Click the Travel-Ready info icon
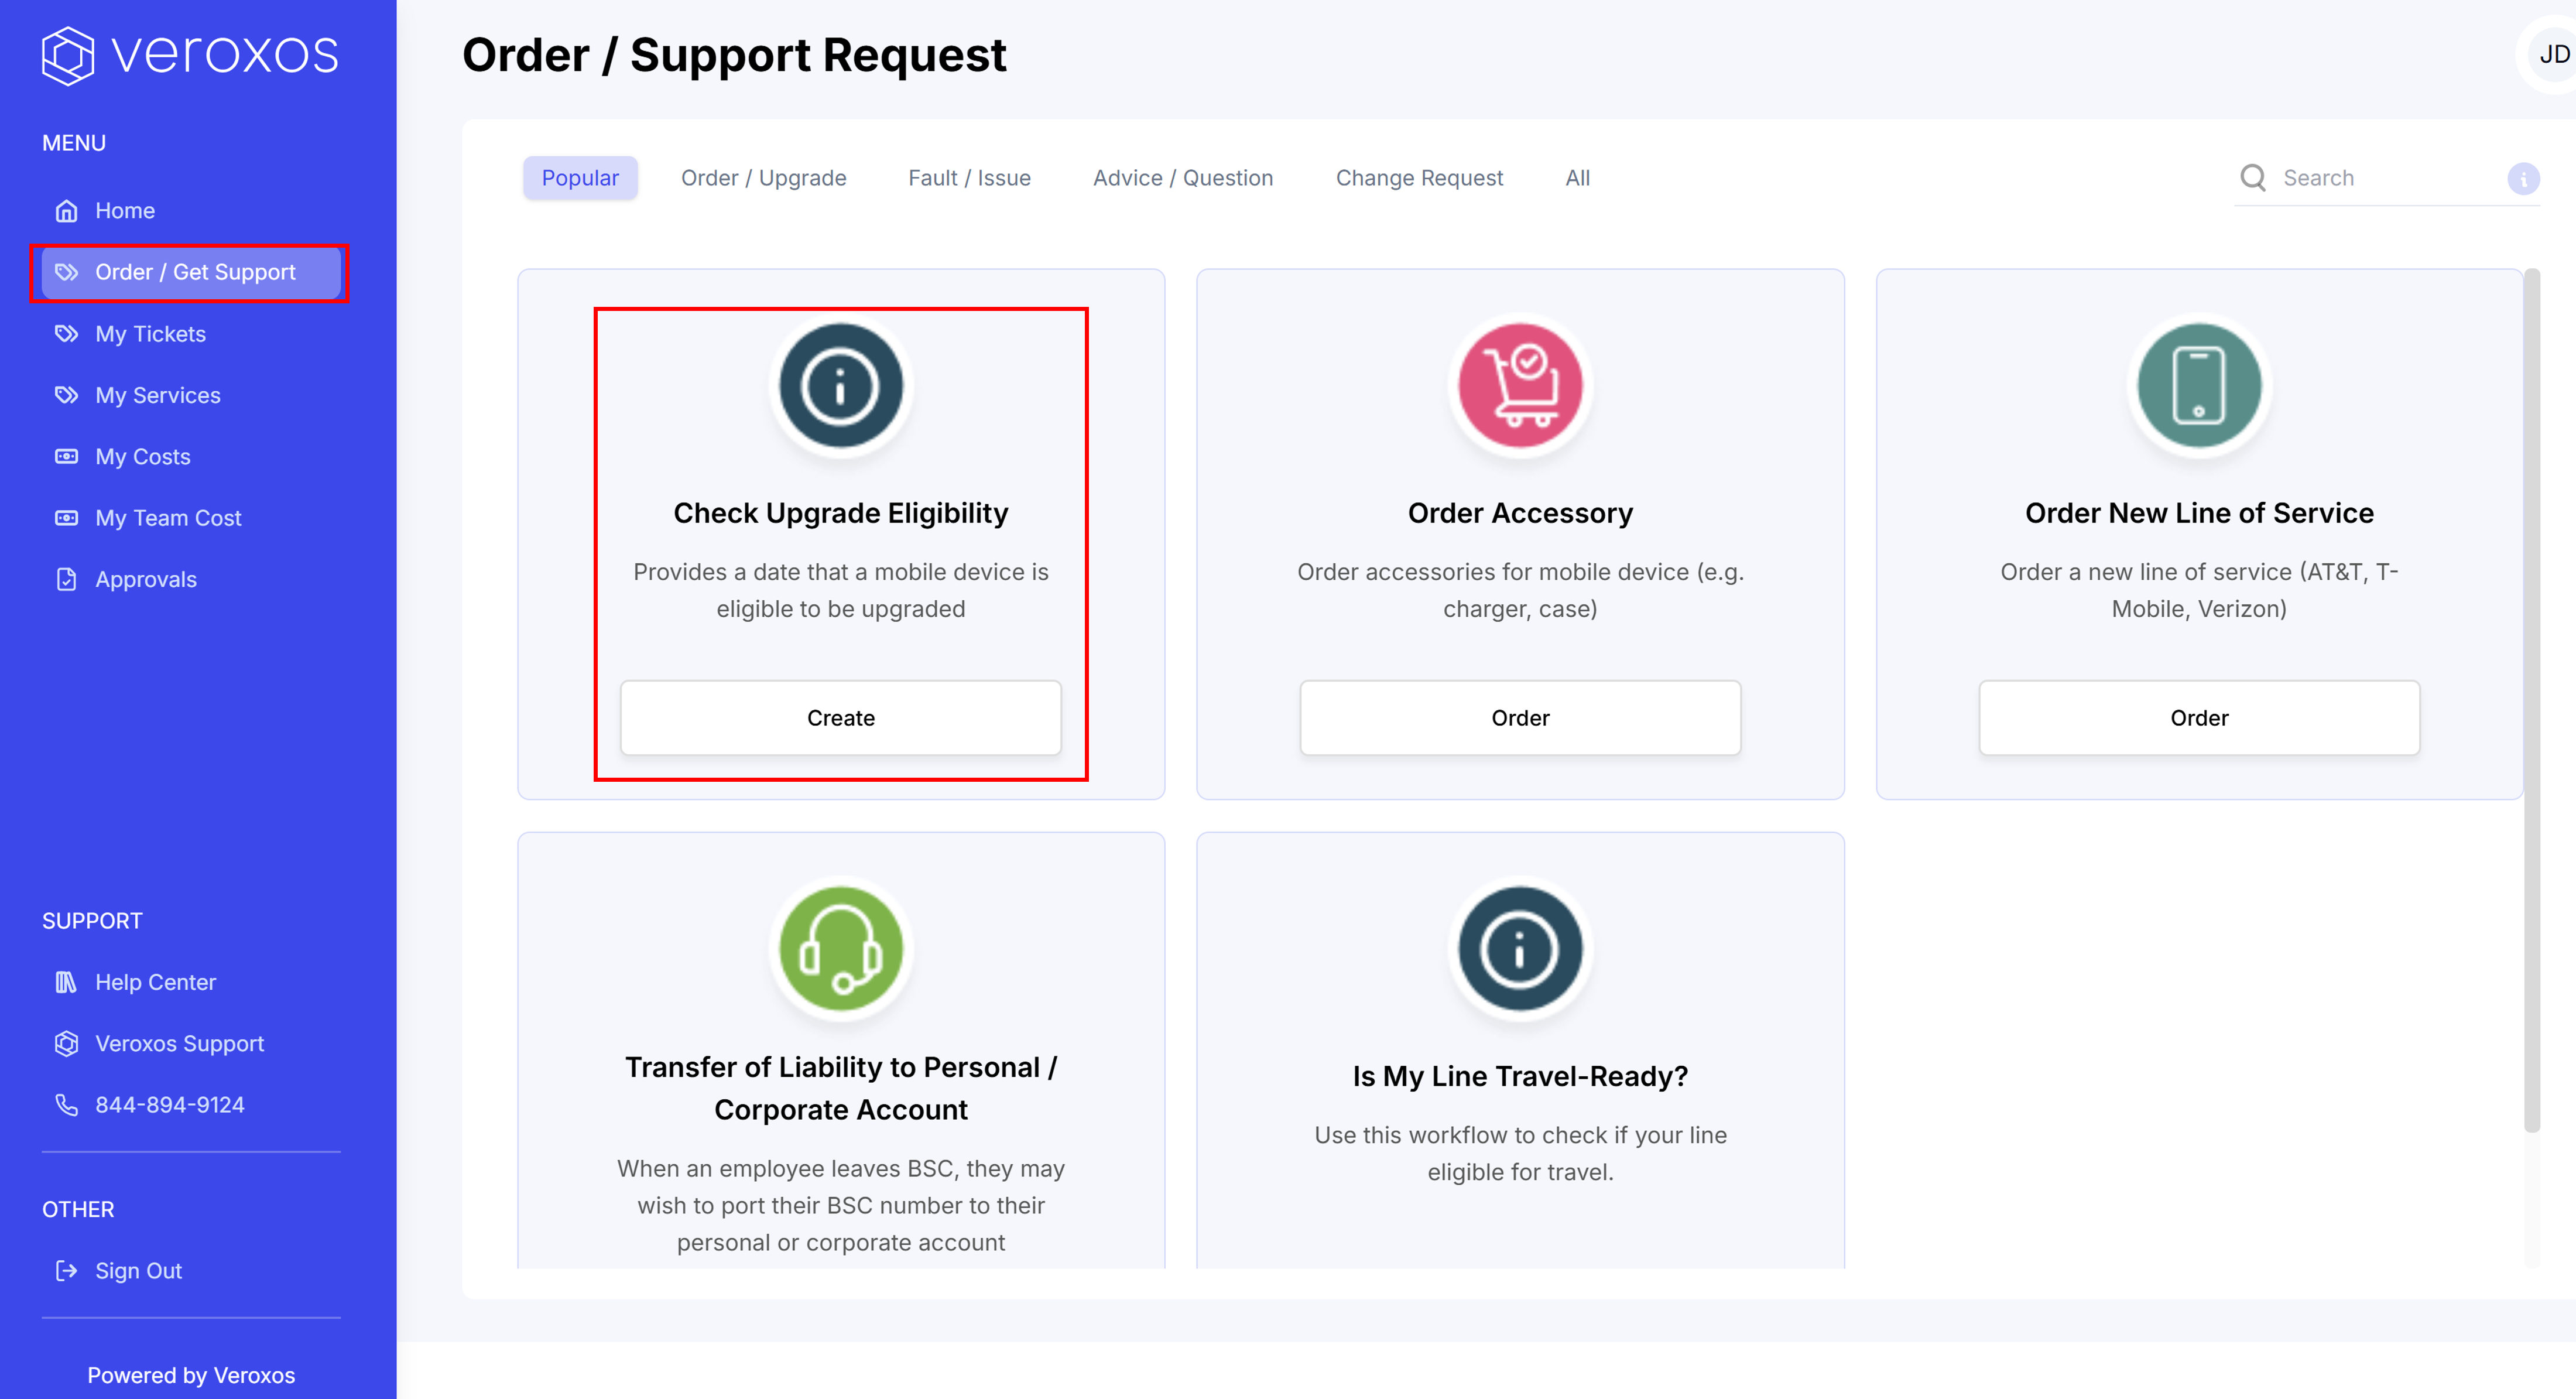The height and width of the screenshot is (1399, 2576). point(1520,949)
